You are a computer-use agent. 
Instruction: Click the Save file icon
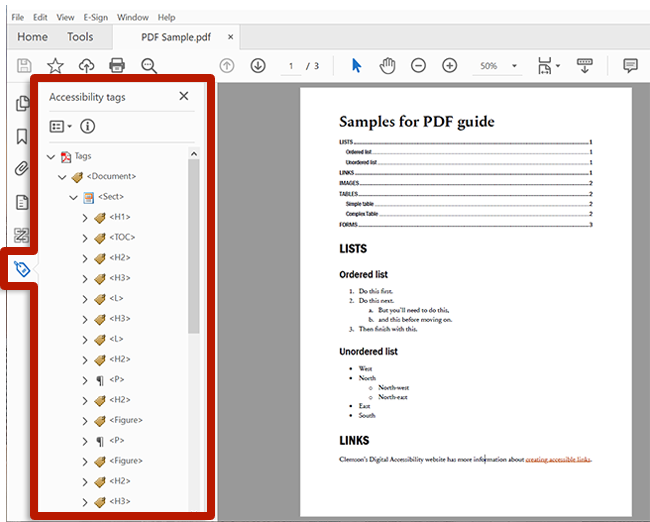coord(24,66)
